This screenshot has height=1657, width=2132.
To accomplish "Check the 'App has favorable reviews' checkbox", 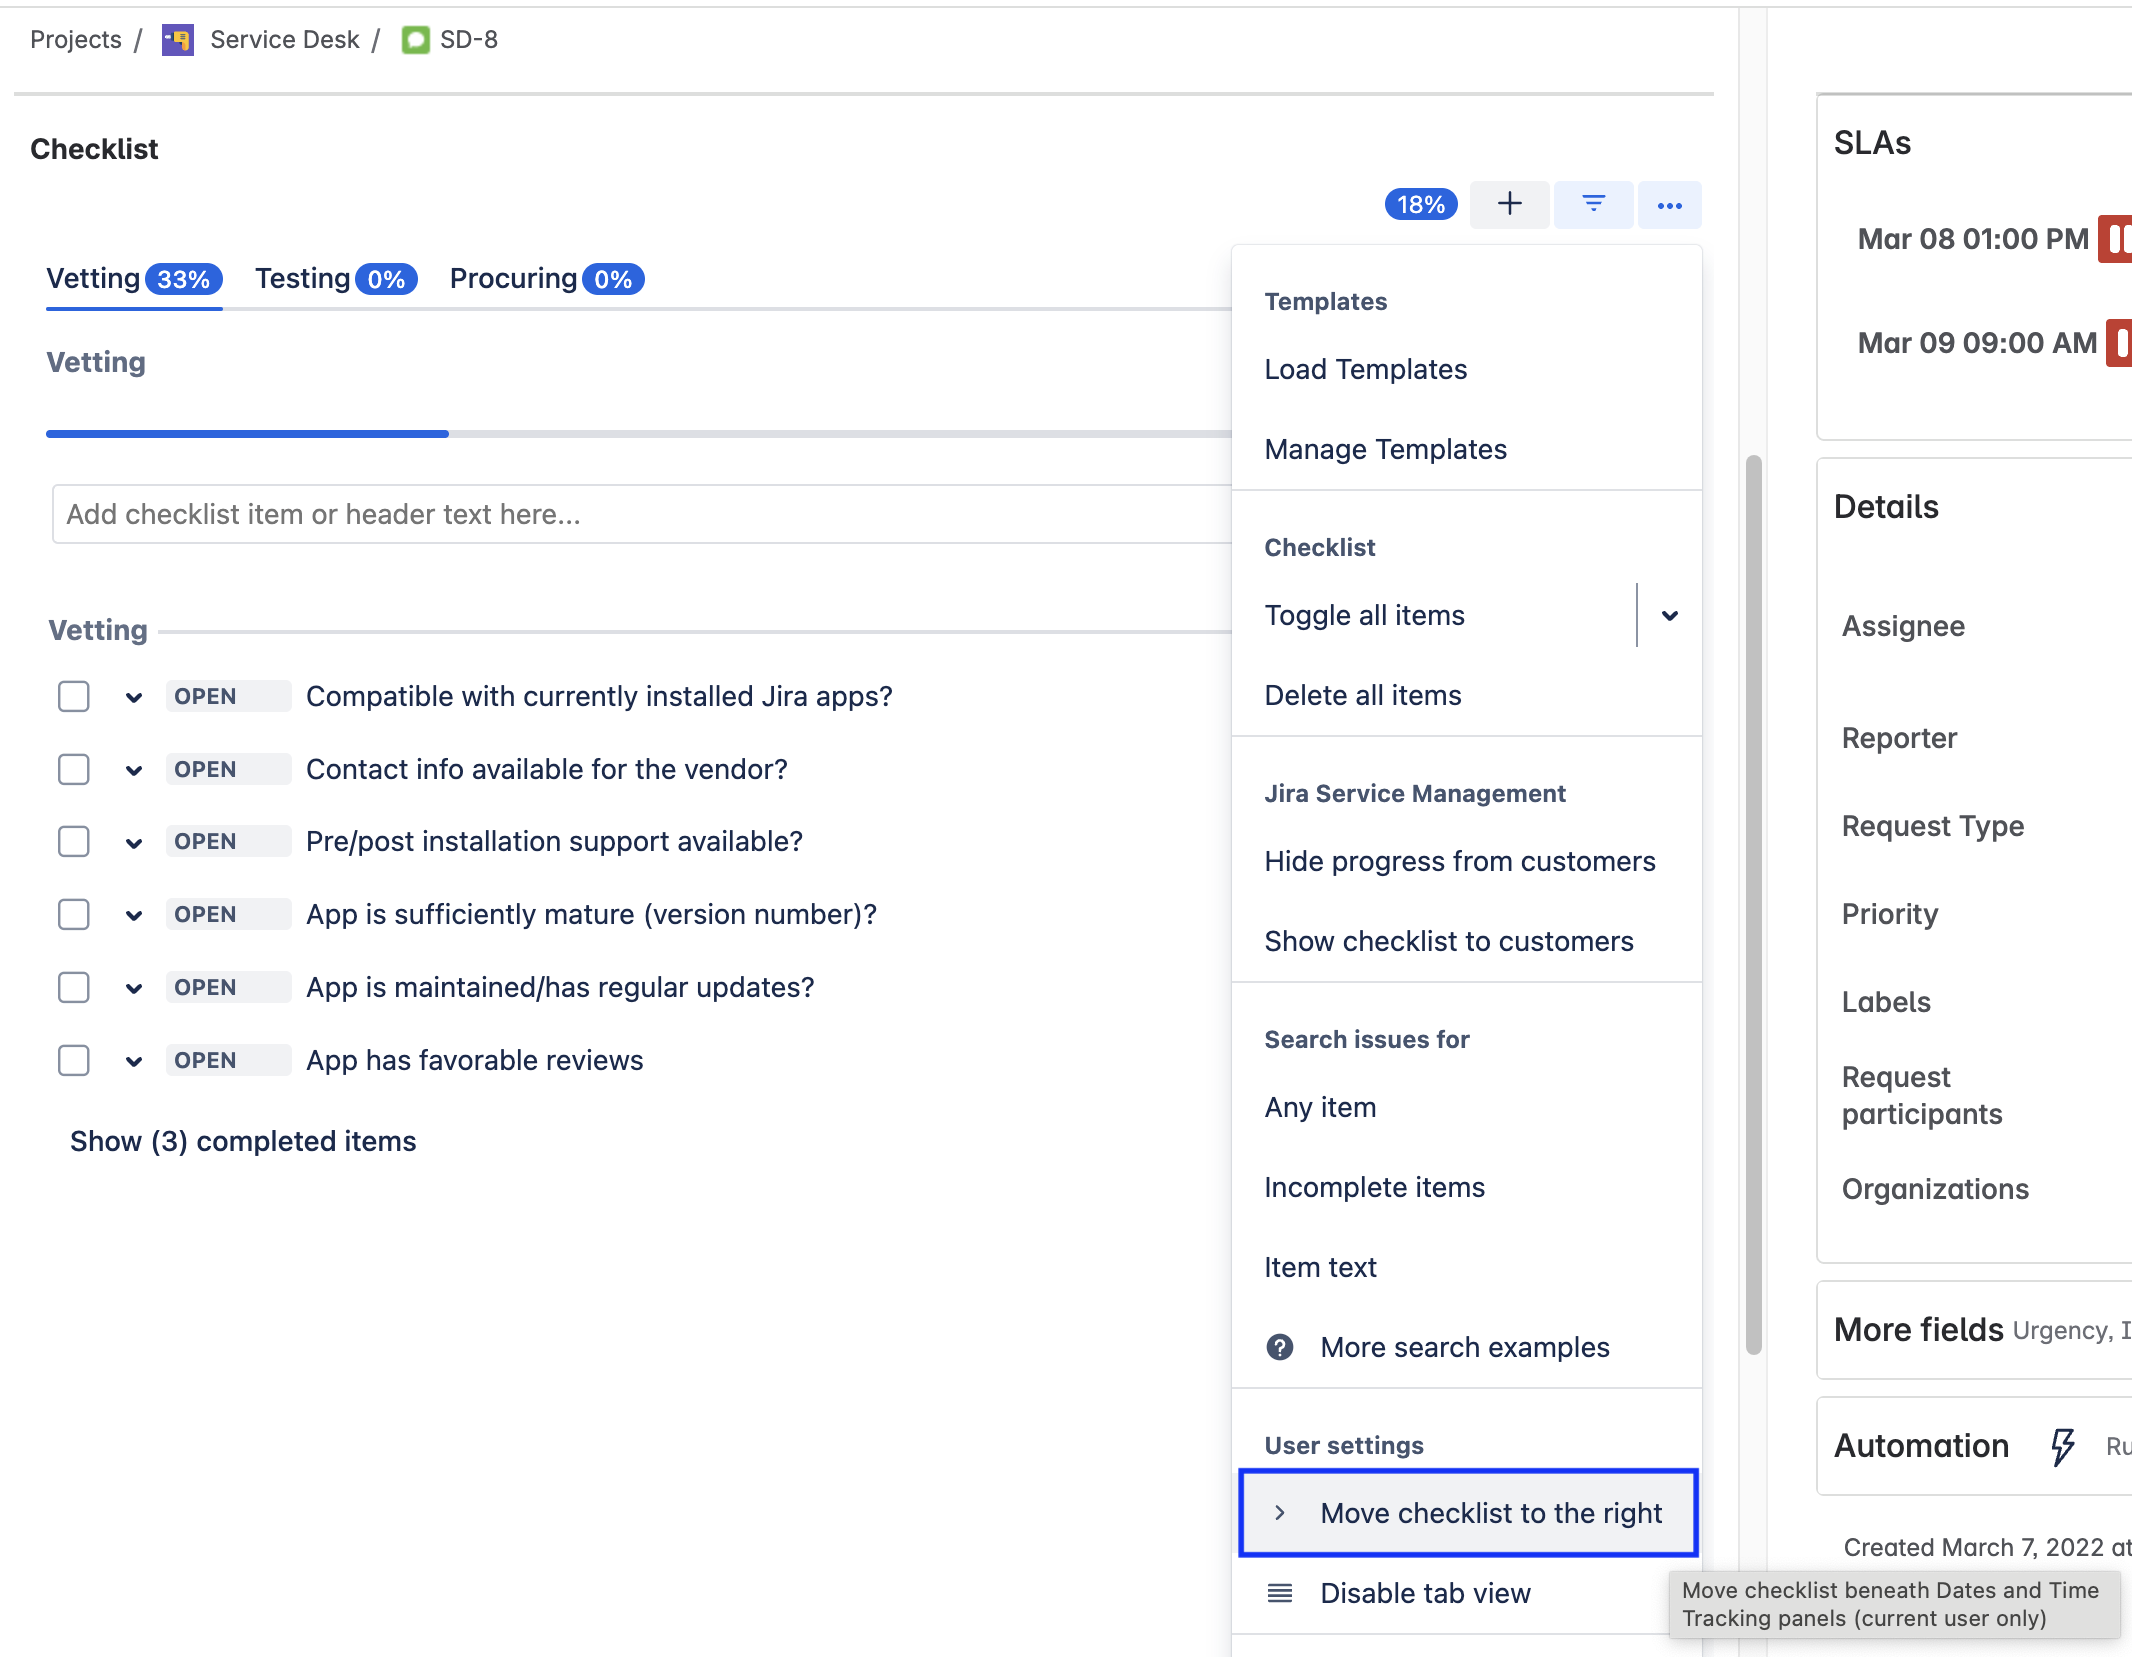I will point(74,1060).
